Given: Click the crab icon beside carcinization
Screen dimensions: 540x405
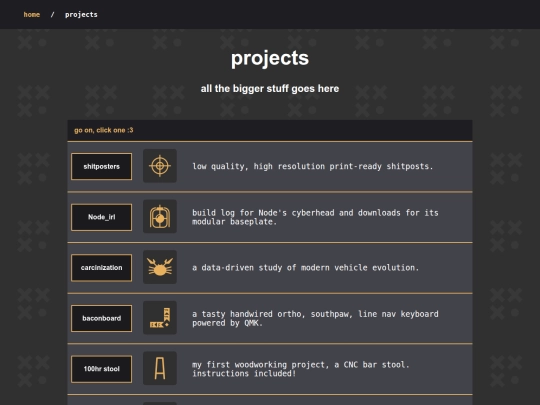Looking at the screenshot, I should [x=160, y=267].
